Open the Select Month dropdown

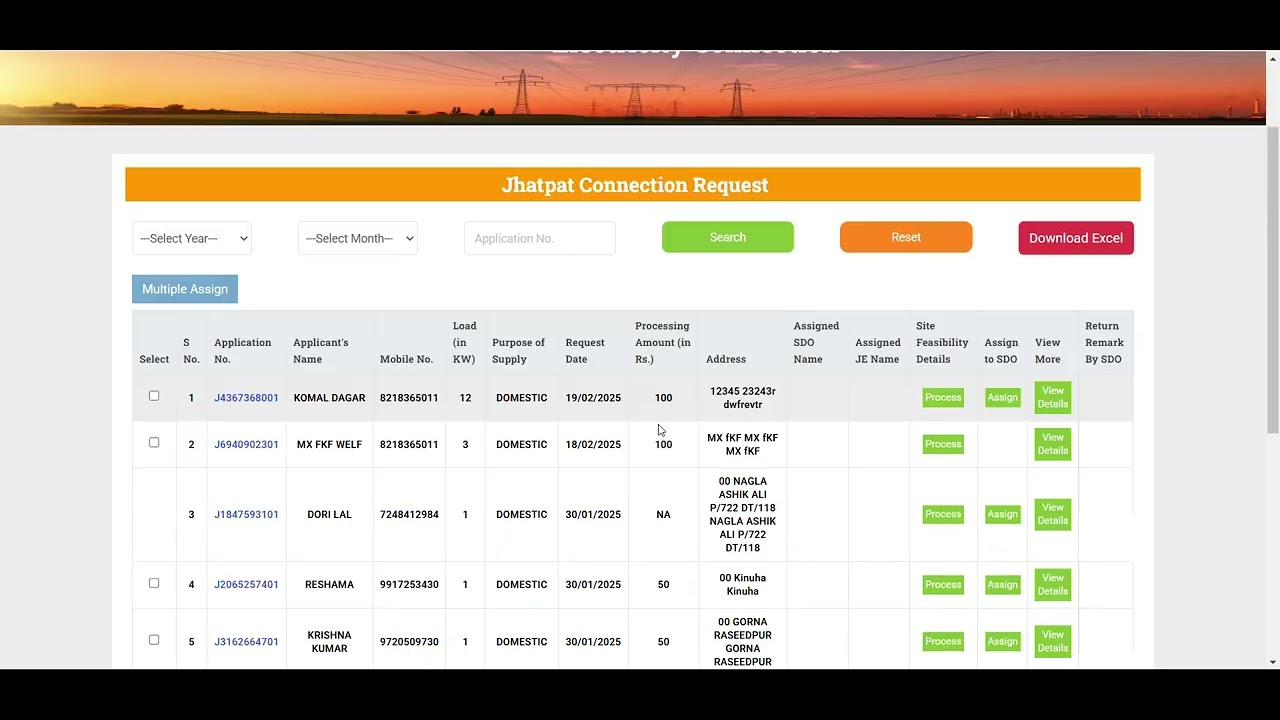(x=358, y=238)
